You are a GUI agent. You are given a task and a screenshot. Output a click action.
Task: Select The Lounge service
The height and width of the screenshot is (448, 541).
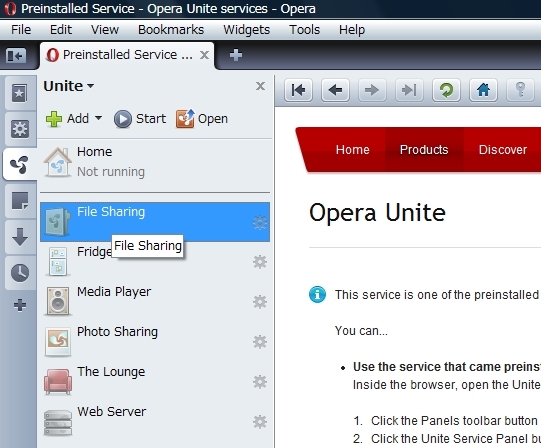(x=155, y=382)
